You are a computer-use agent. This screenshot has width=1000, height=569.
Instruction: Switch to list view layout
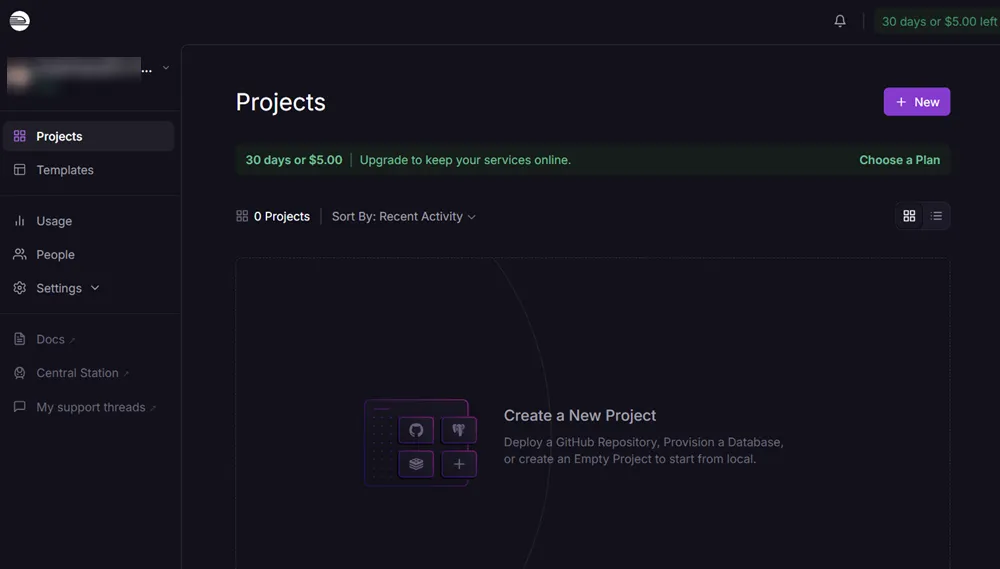coord(936,216)
